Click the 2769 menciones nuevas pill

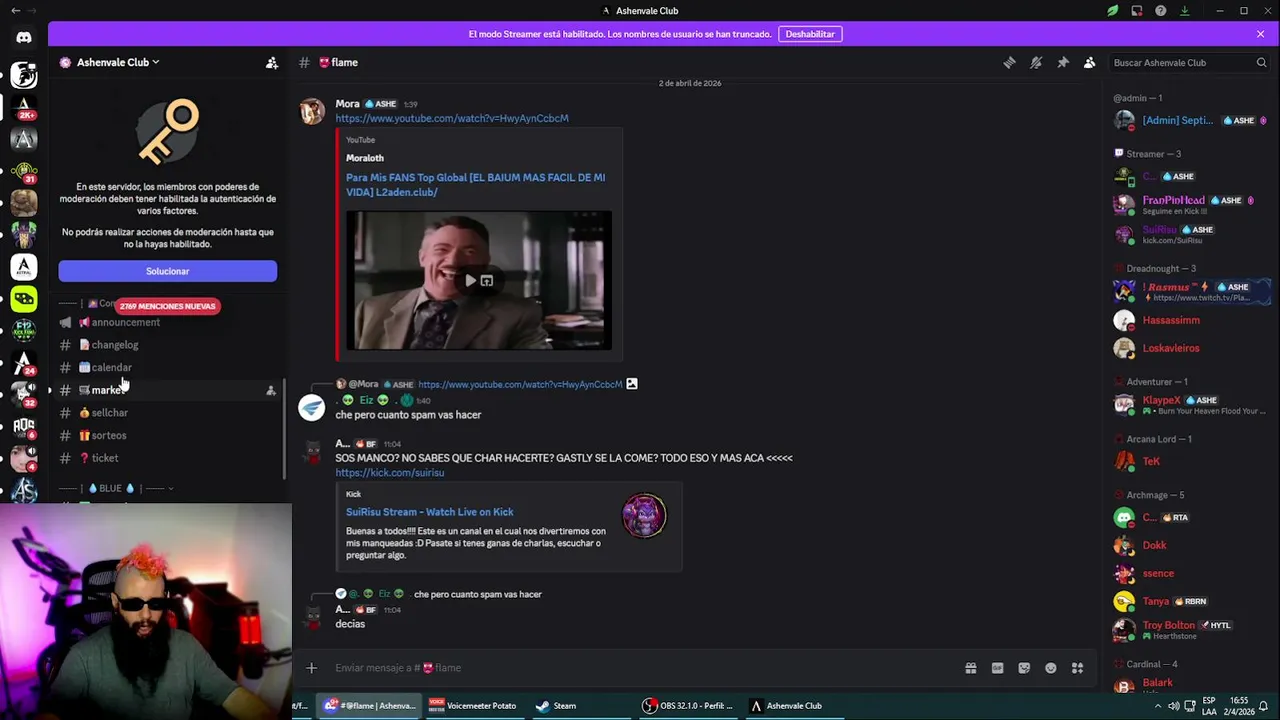(167, 306)
